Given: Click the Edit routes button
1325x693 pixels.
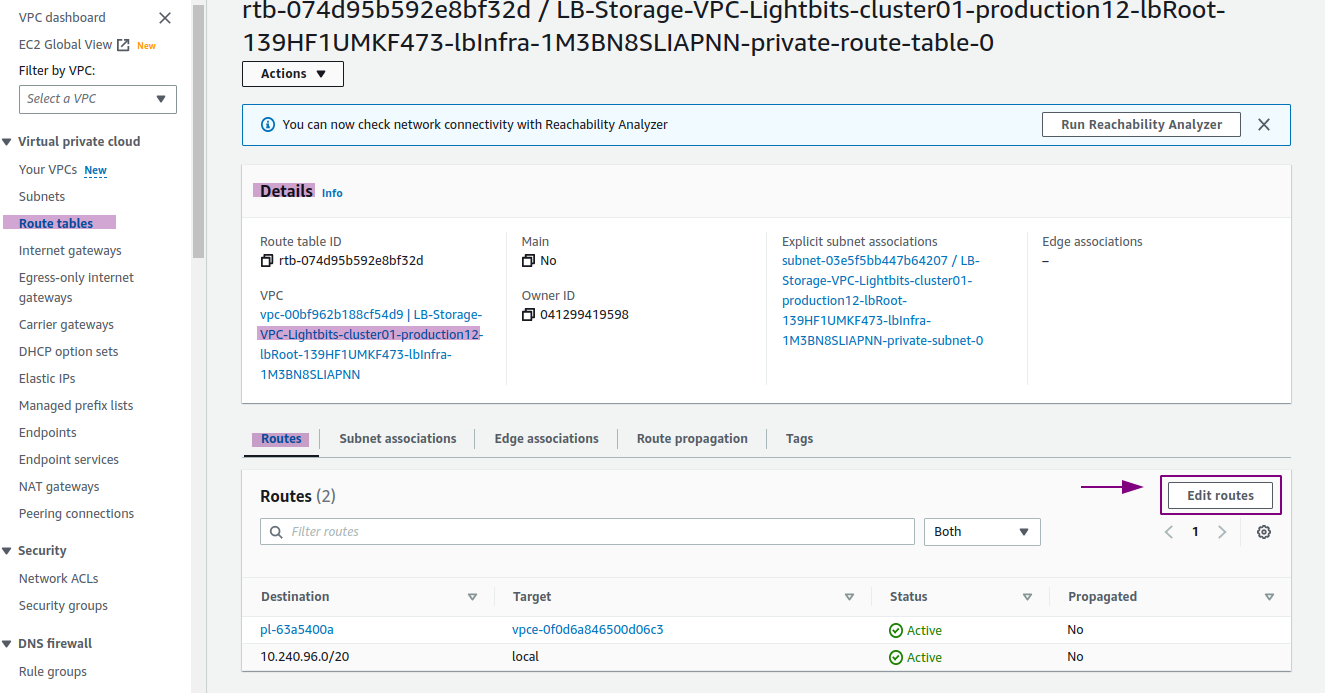Looking at the screenshot, I should point(1220,496).
